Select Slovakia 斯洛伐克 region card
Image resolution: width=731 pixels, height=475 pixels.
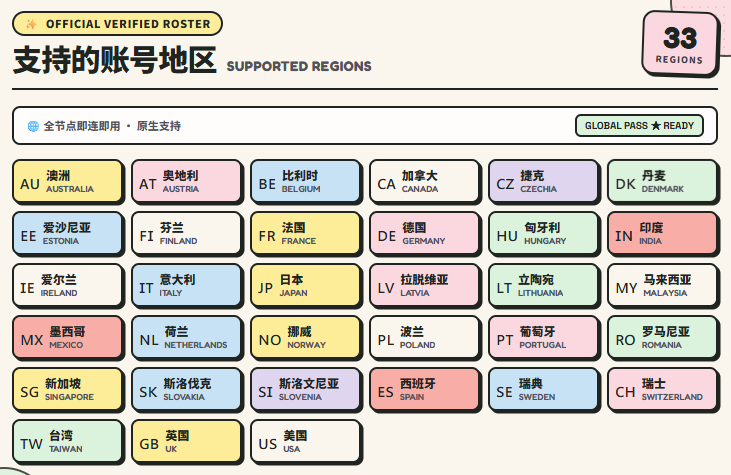click(186, 389)
